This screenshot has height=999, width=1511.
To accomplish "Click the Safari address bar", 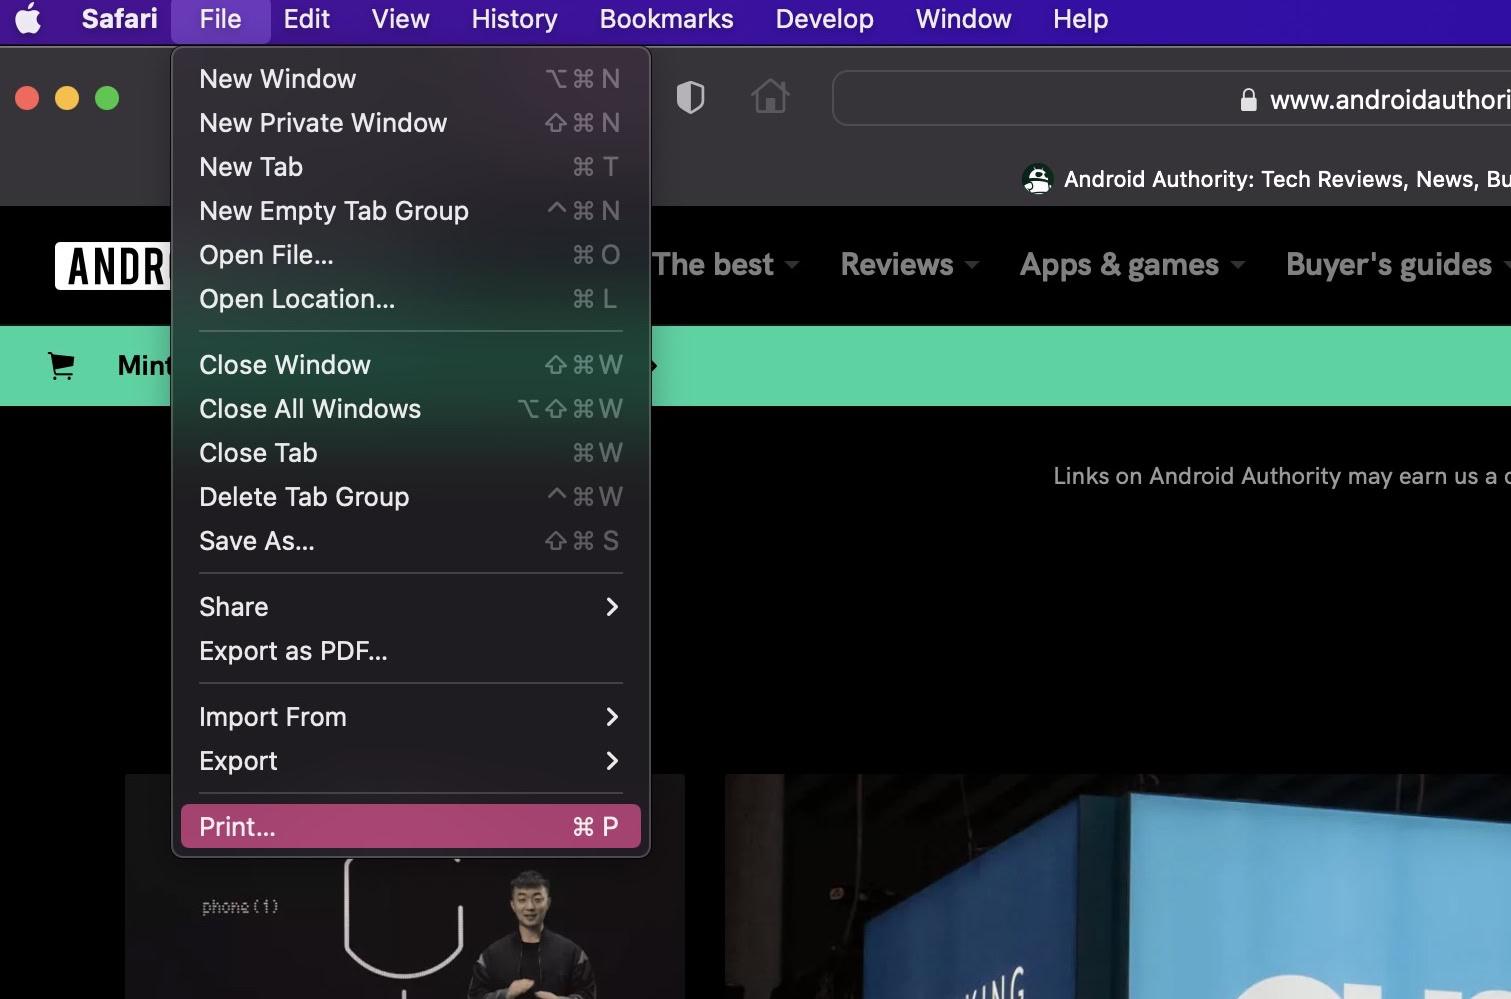I will 1171,98.
